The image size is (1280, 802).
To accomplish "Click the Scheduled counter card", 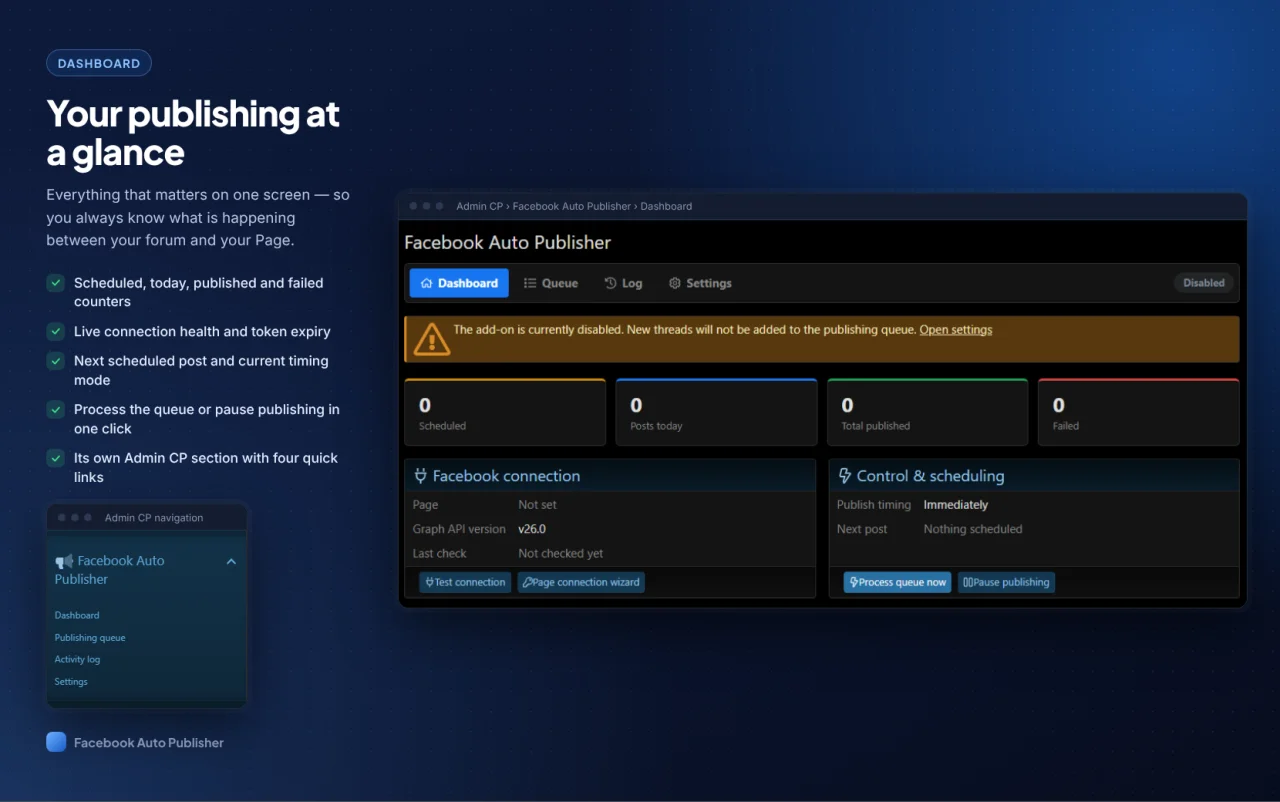I will coord(505,412).
